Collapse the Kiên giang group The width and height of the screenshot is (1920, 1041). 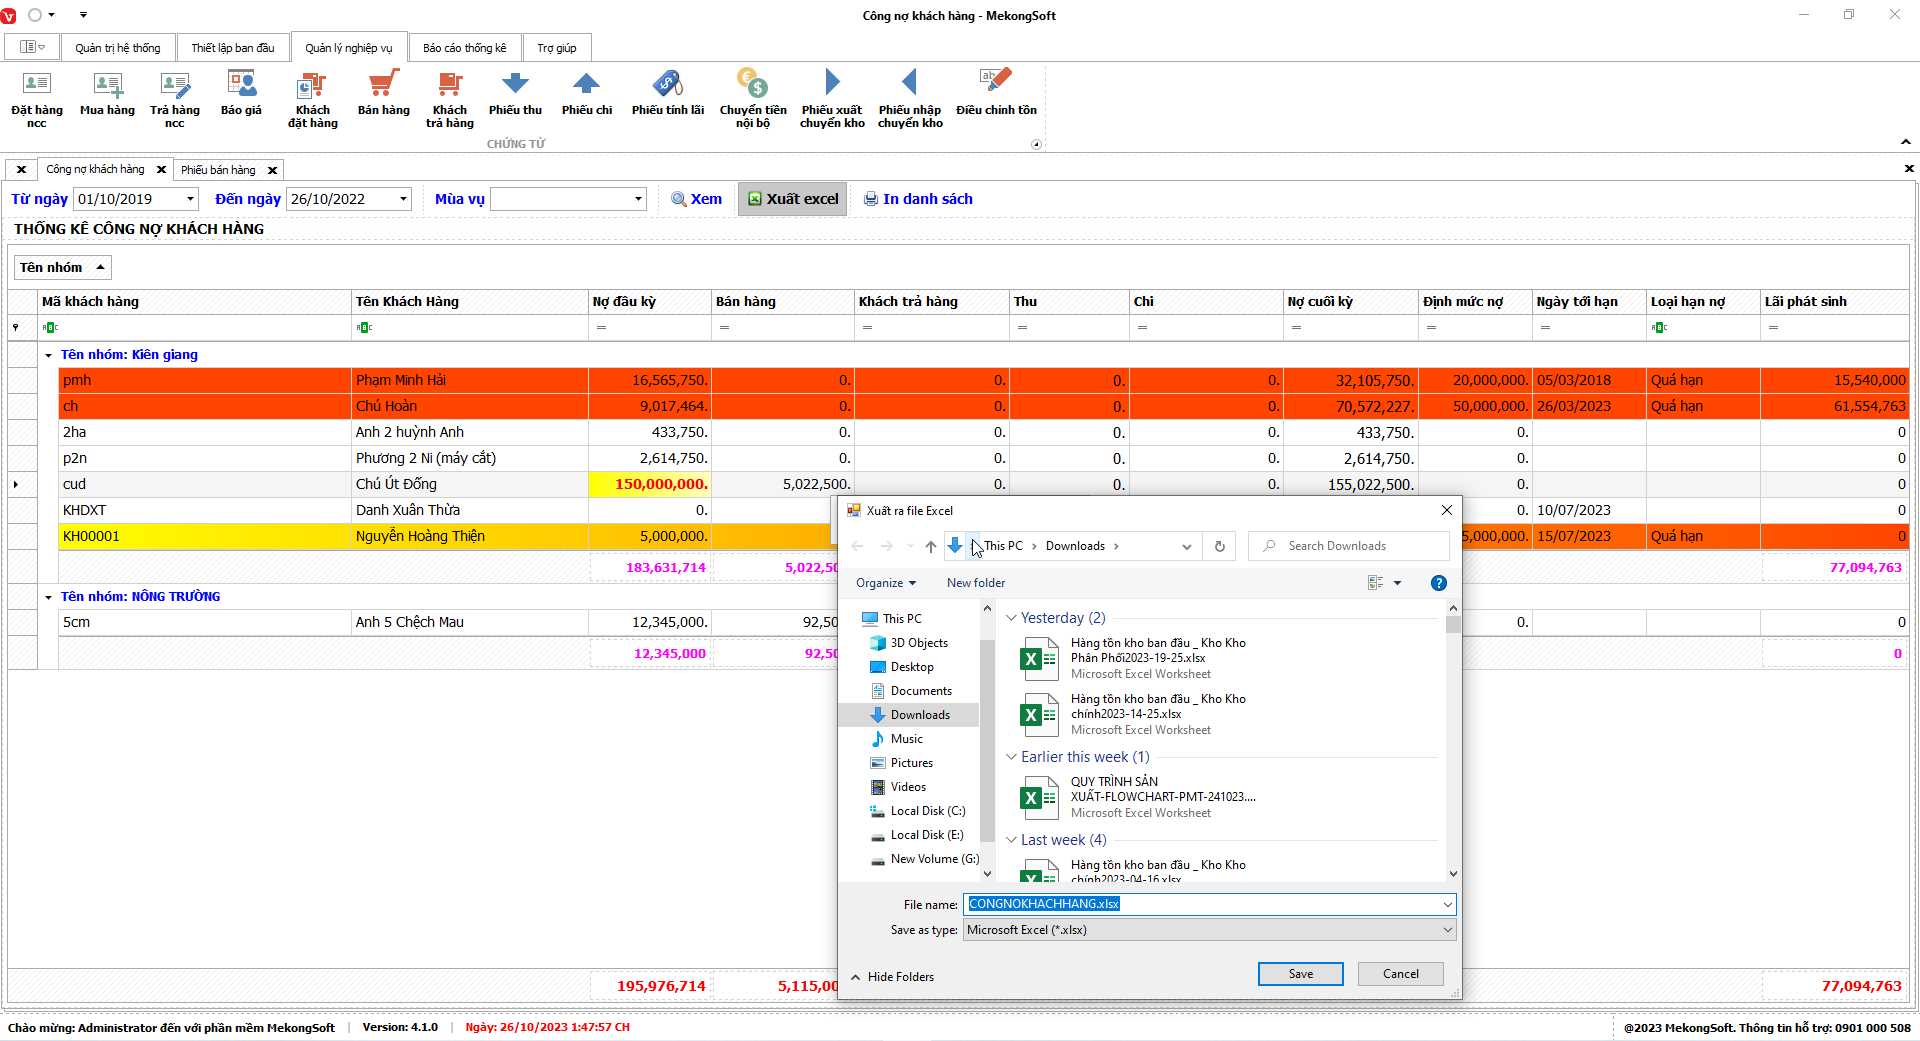pyautogui.click(x=48, y=355)
